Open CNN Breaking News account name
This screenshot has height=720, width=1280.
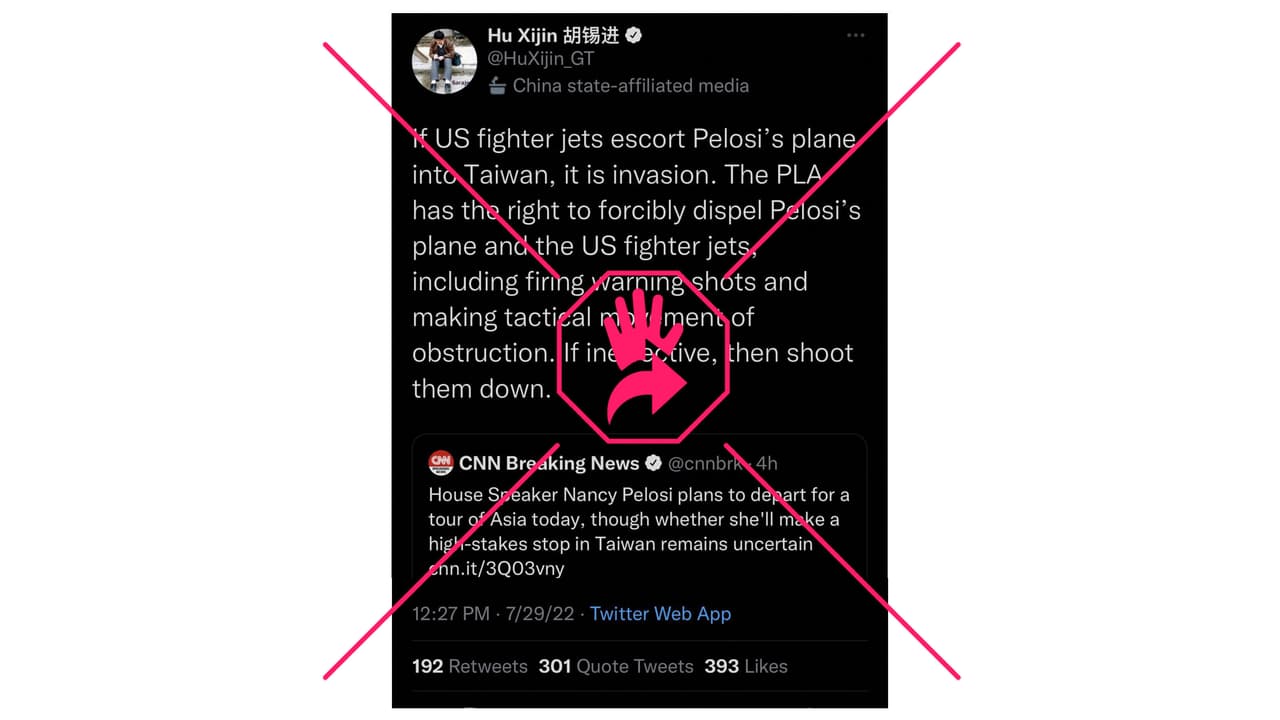(549, 463)
